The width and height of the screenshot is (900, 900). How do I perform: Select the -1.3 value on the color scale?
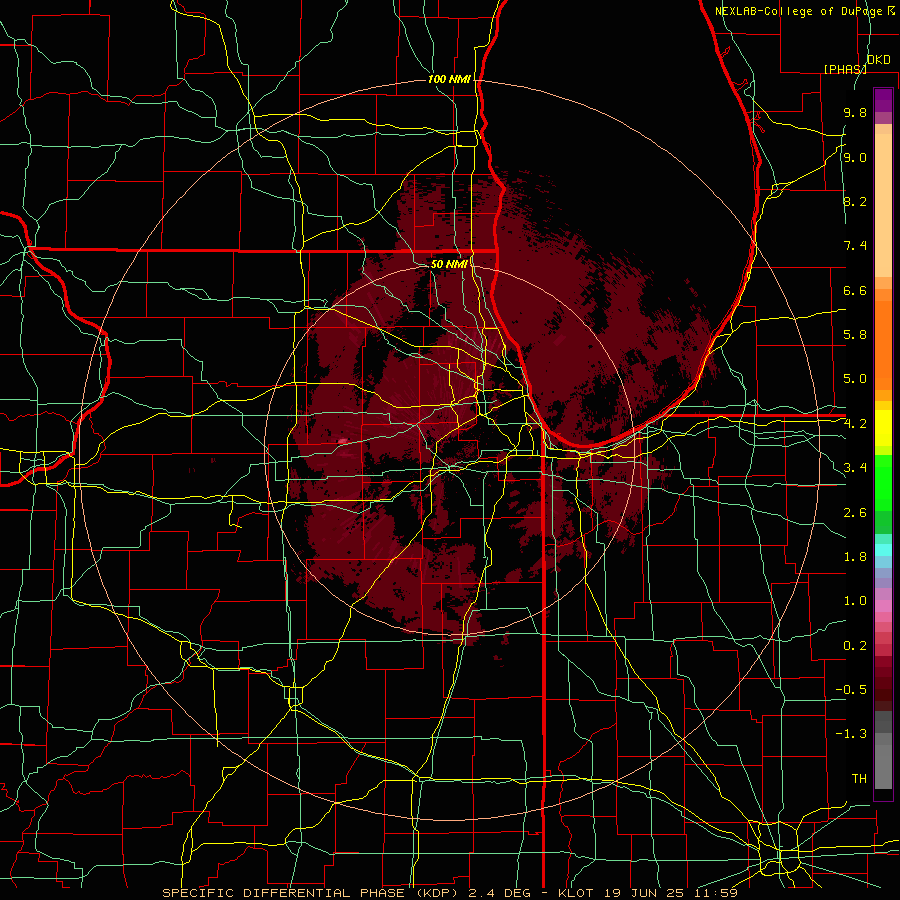click(x=851, y=734)
